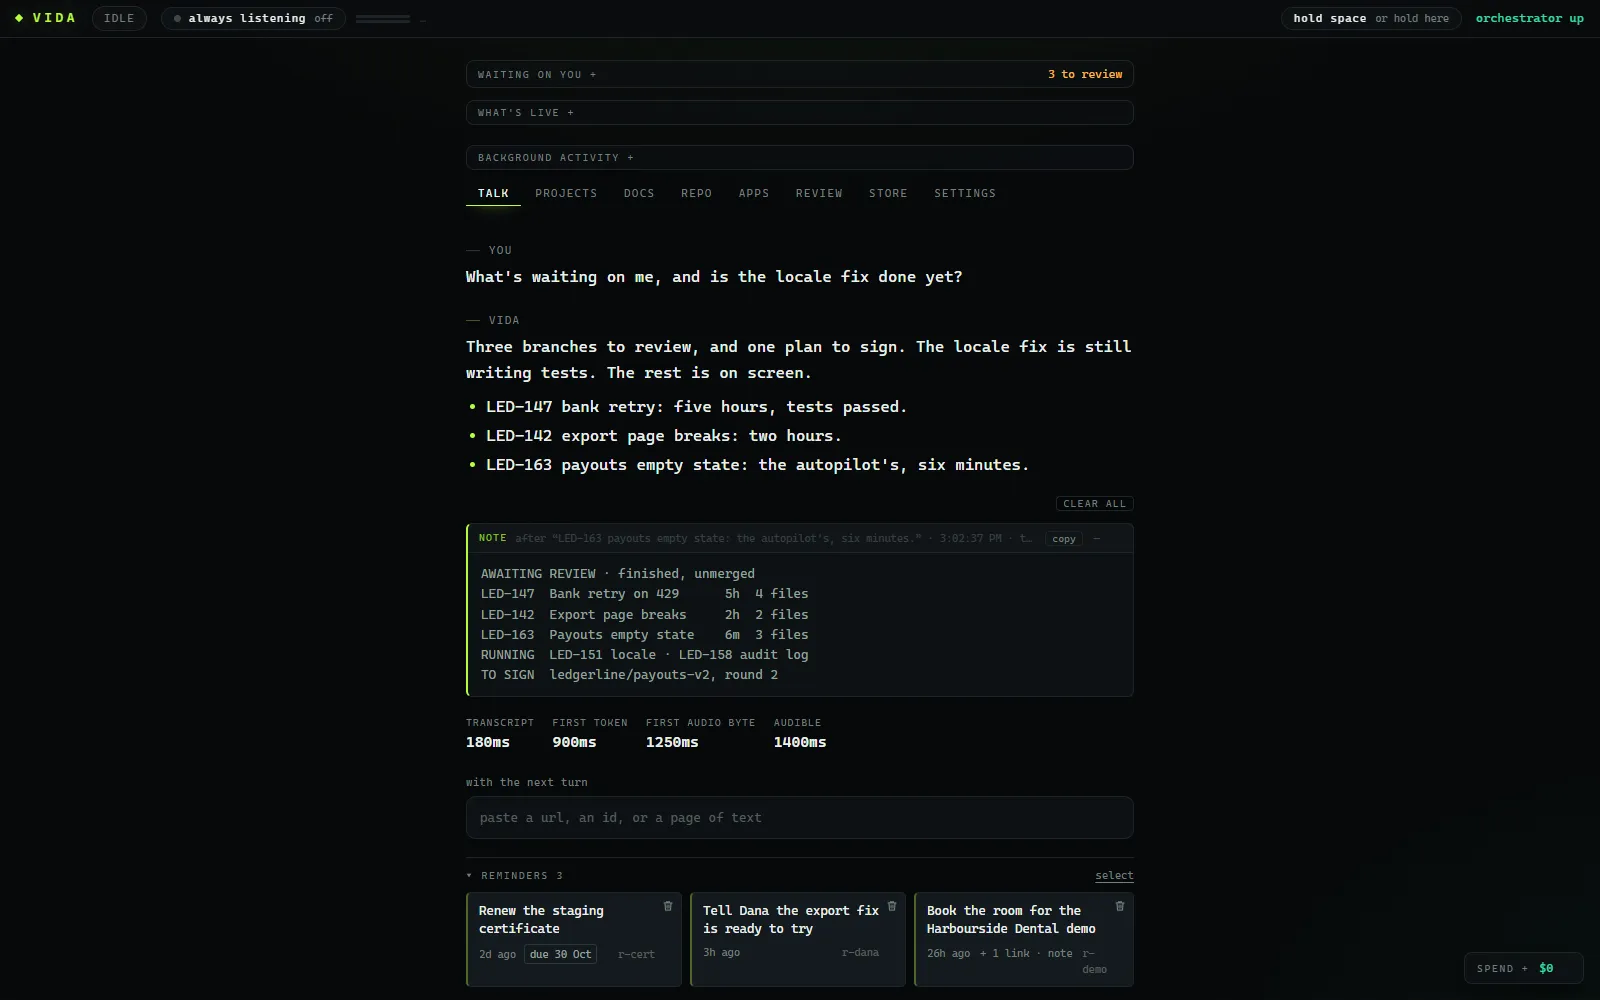
Task: Delete the 'Renew the staging certificate' reminder
Action: point(668,906)
